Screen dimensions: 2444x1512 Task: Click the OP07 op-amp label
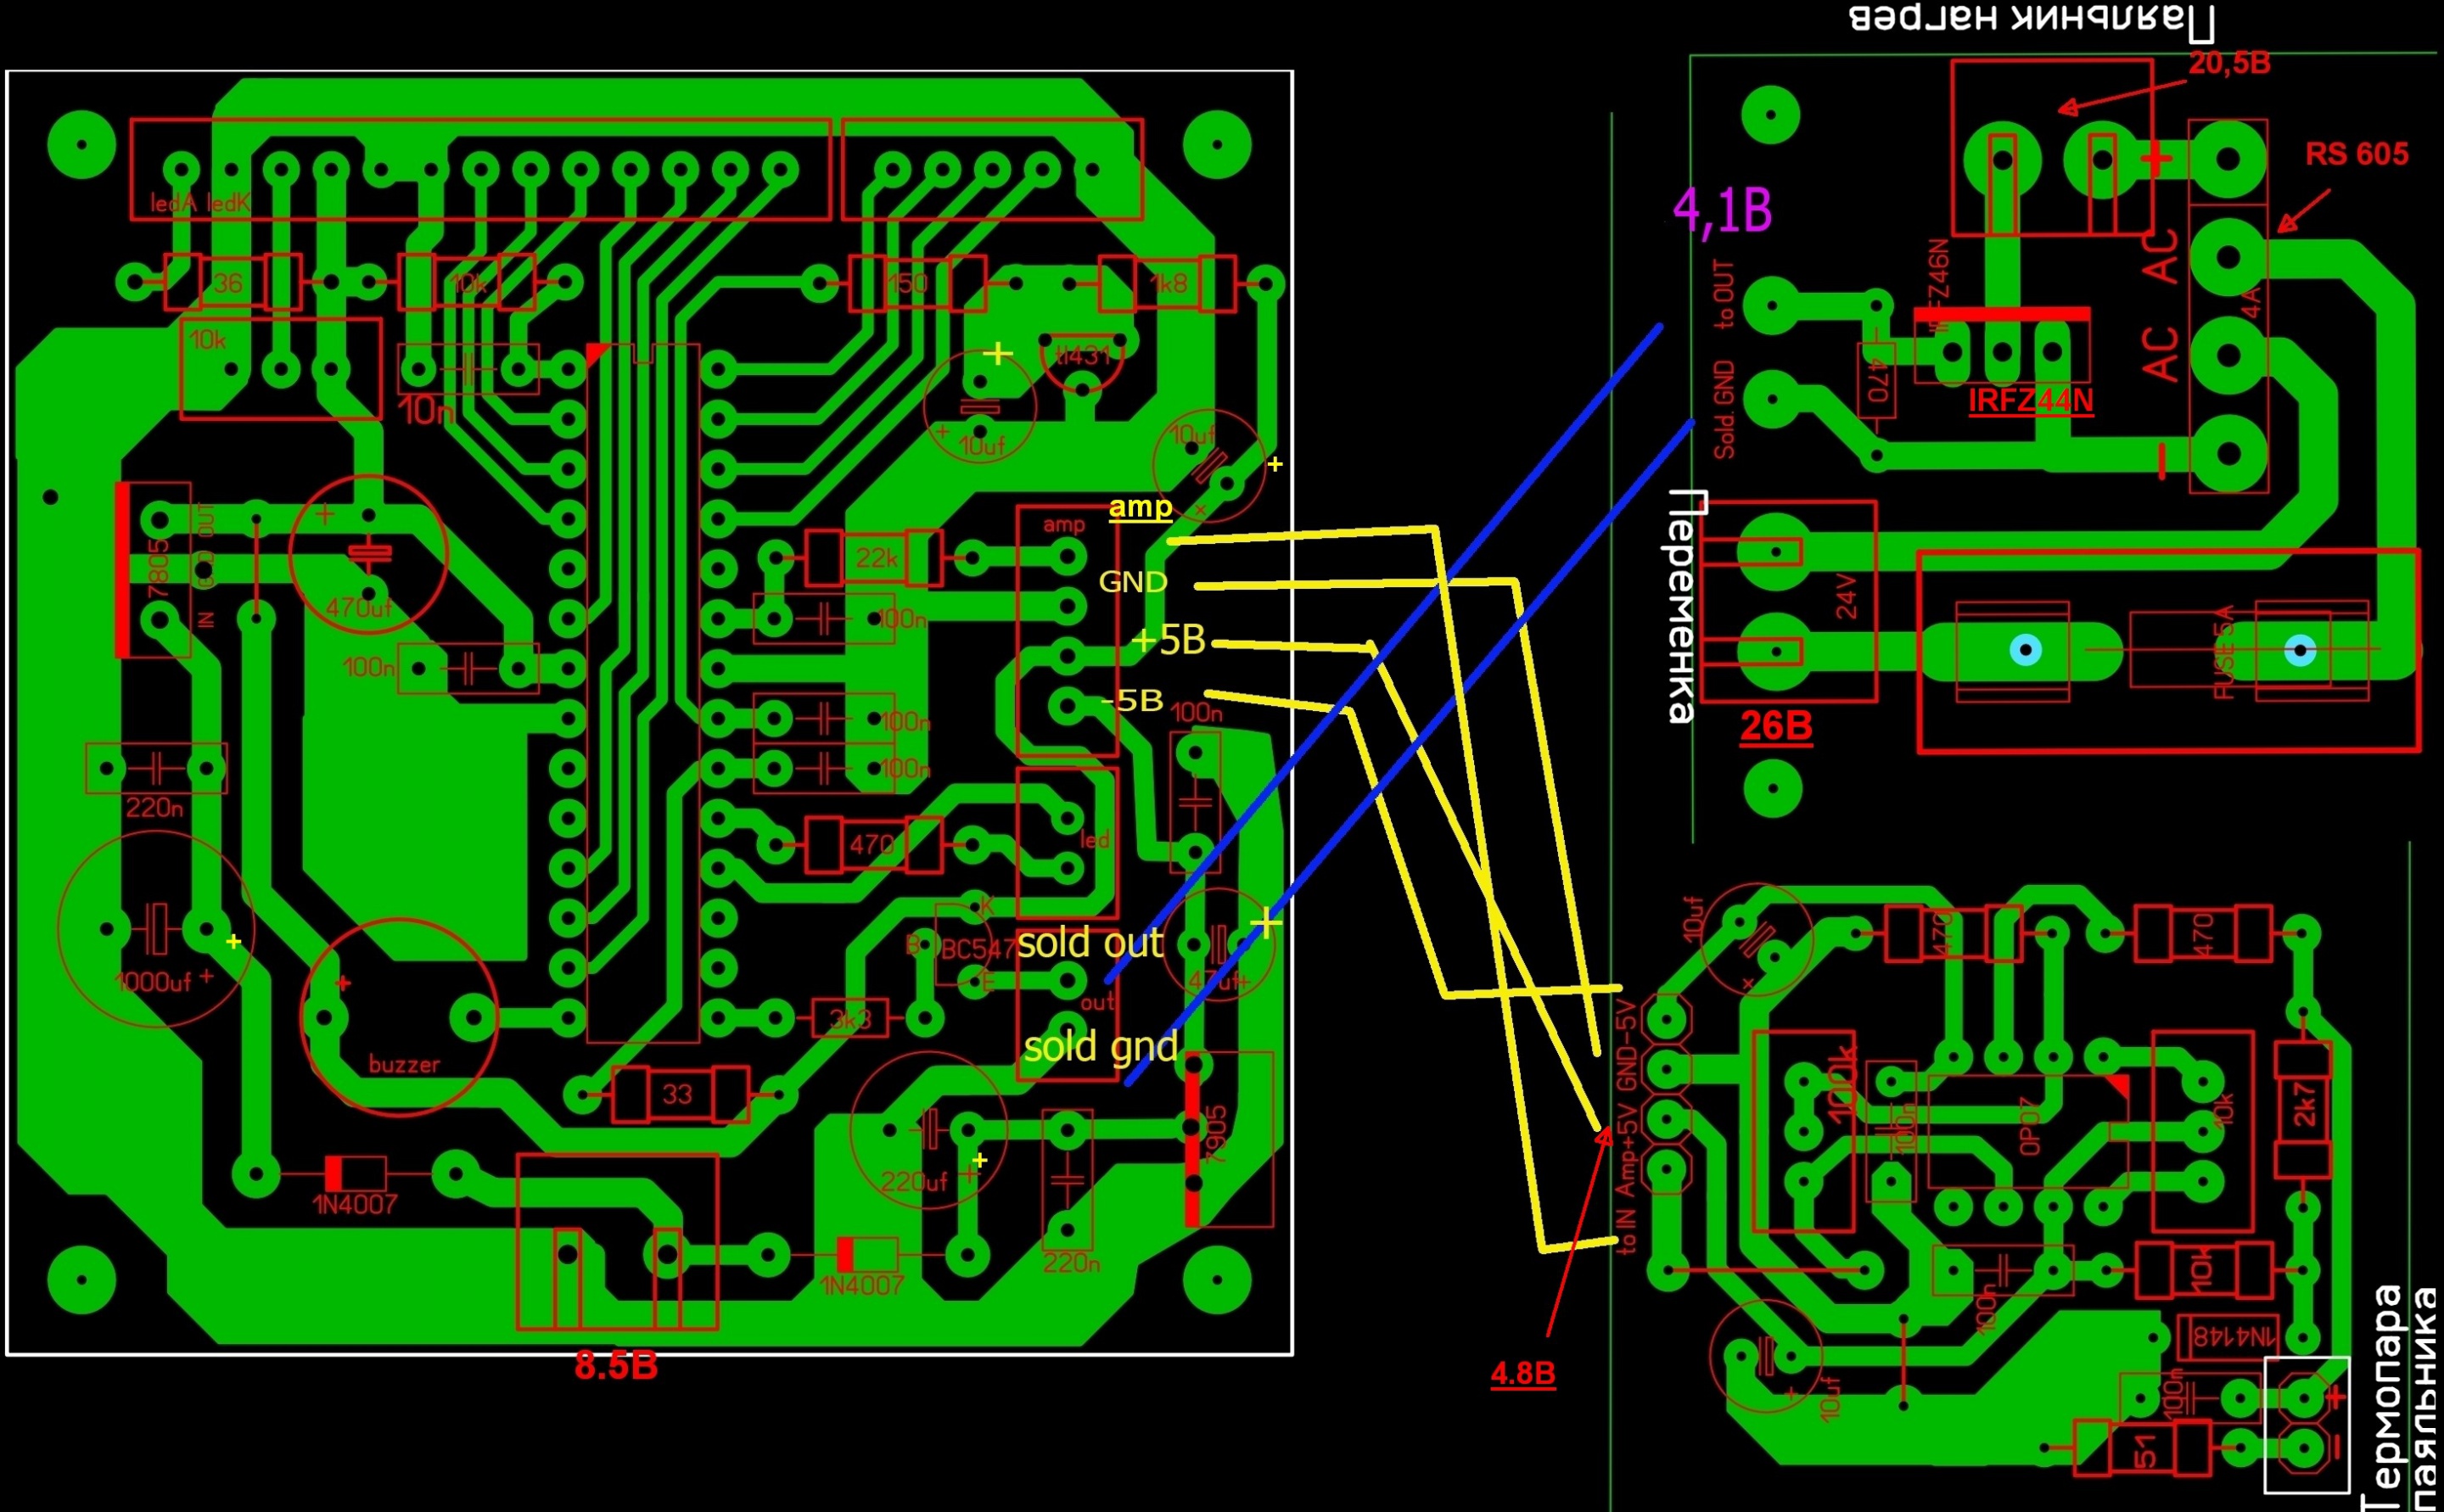click(x=2029, y=1128)
